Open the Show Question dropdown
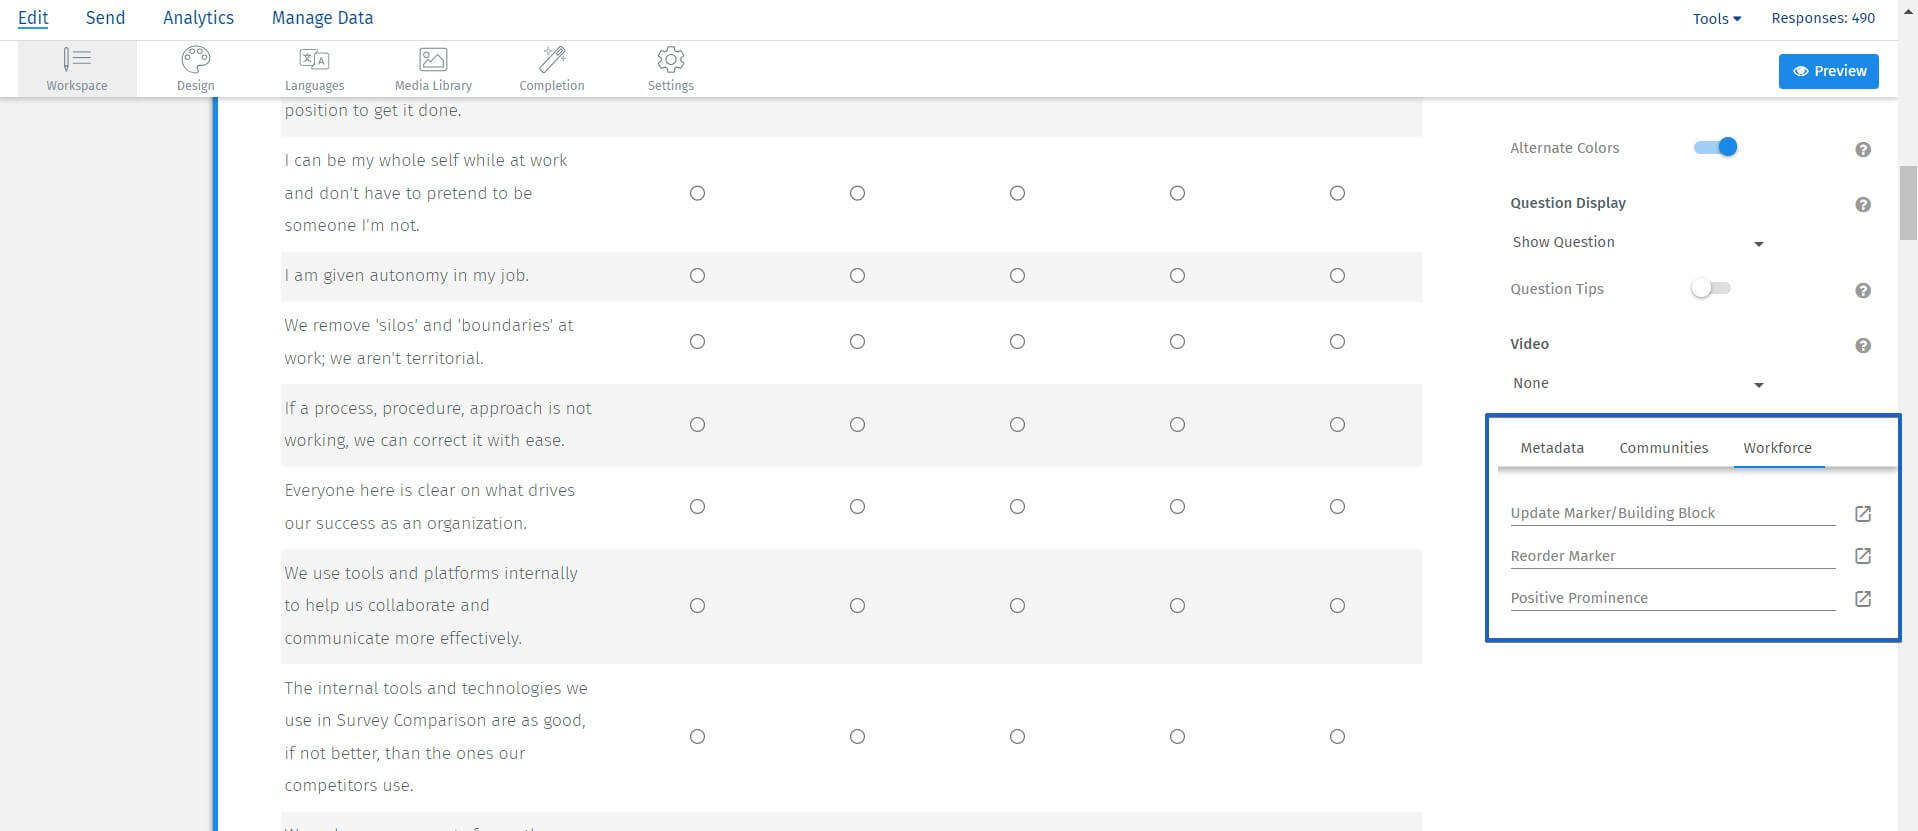The width and height of the screenshot is (1918, 831). click(1637, 242)
